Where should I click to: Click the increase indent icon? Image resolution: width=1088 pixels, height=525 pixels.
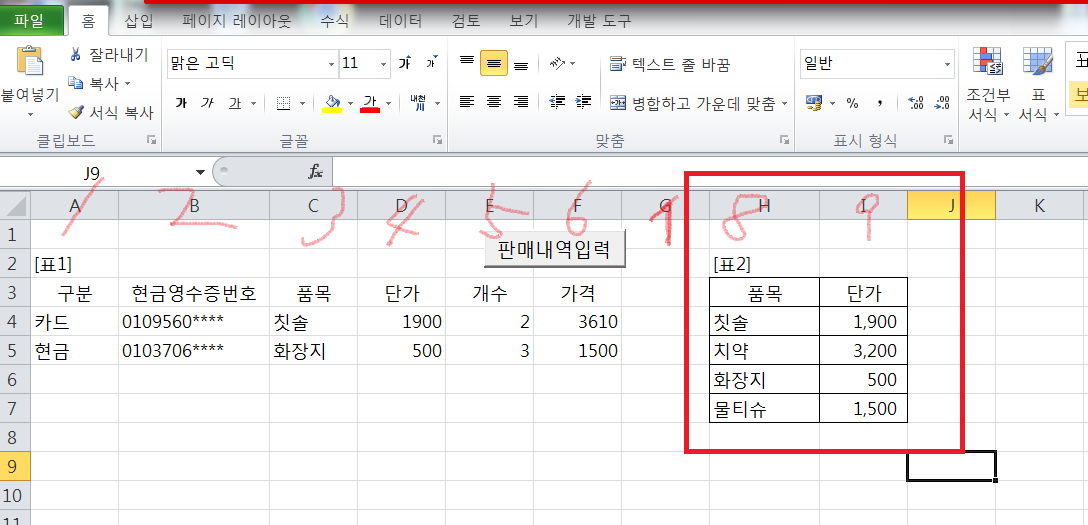[x=583, y=102]
